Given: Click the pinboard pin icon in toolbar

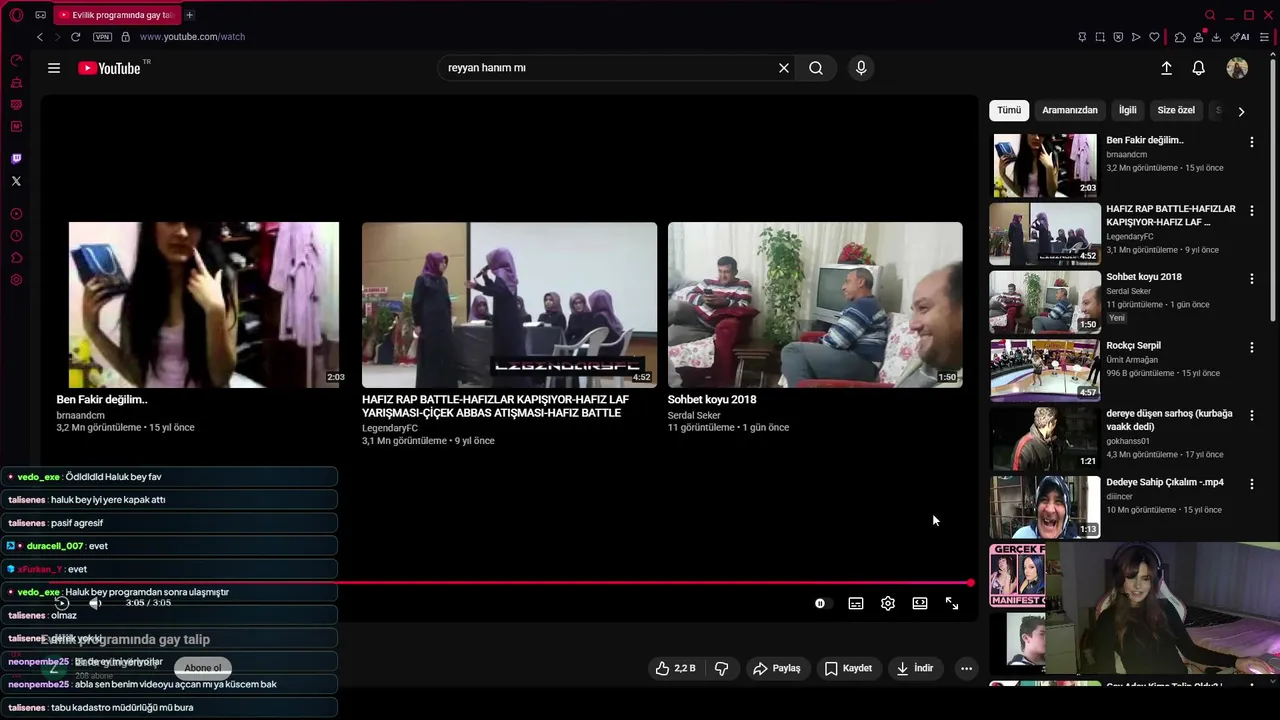Looking at the screenshot, I should (1082, 37).
